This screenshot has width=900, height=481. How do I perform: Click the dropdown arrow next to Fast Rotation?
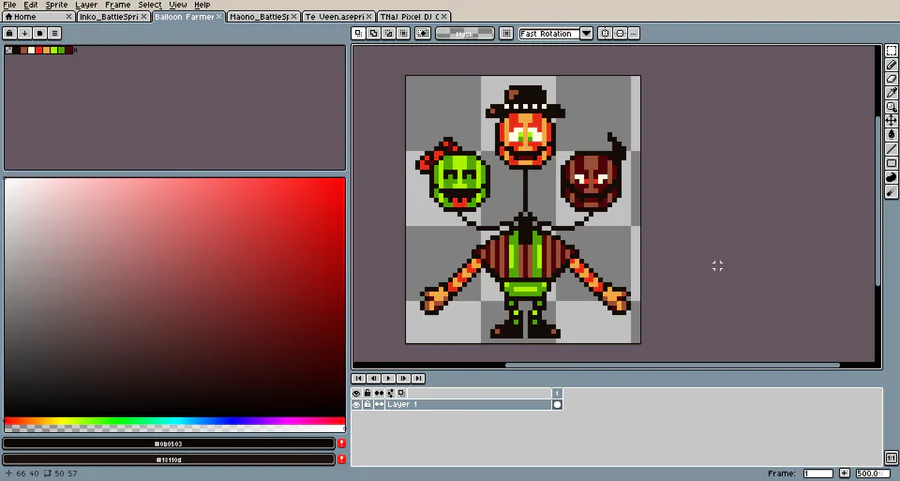point(586,33)
